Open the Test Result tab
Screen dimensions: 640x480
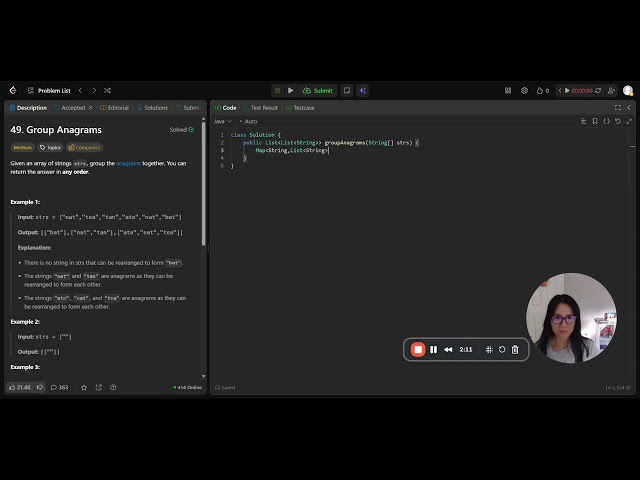[260, 108]
